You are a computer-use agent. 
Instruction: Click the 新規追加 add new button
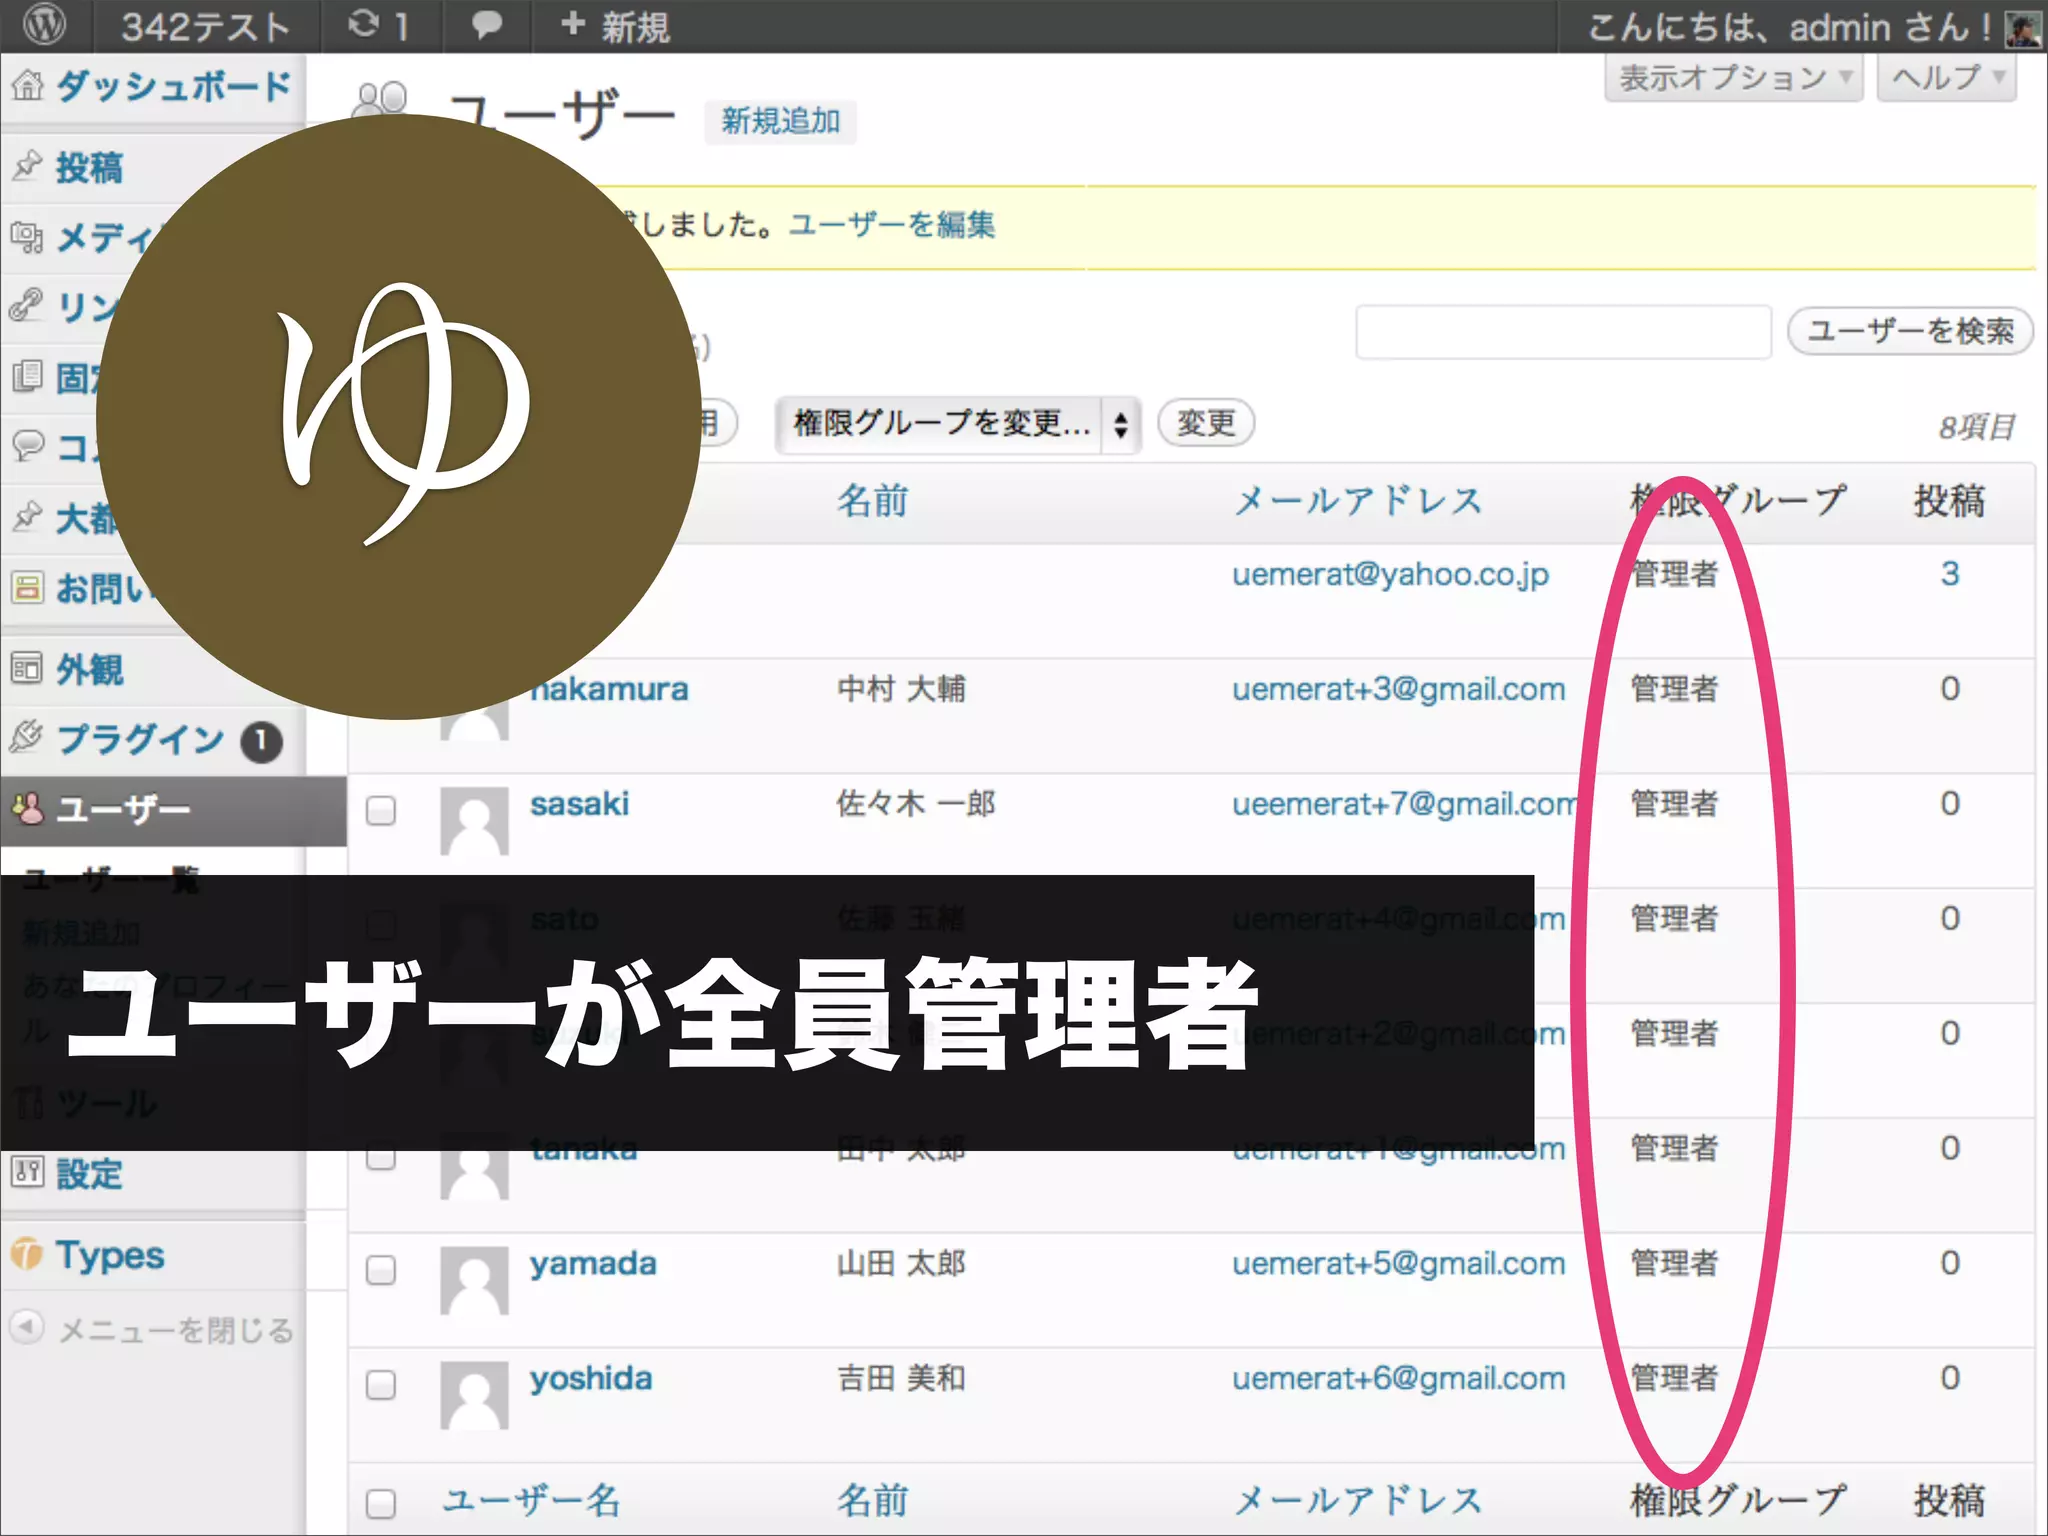coord(781,121)
